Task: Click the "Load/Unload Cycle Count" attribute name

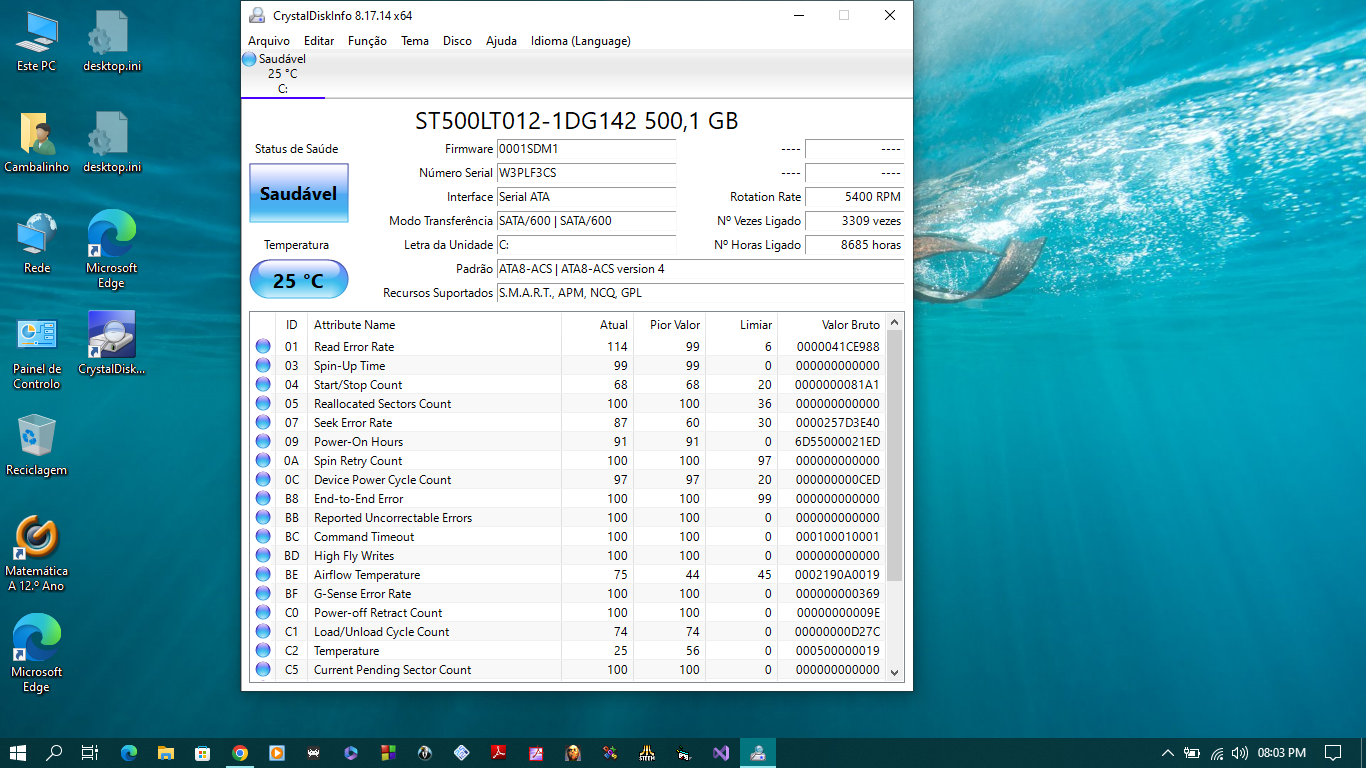Action: coord(382,632)
